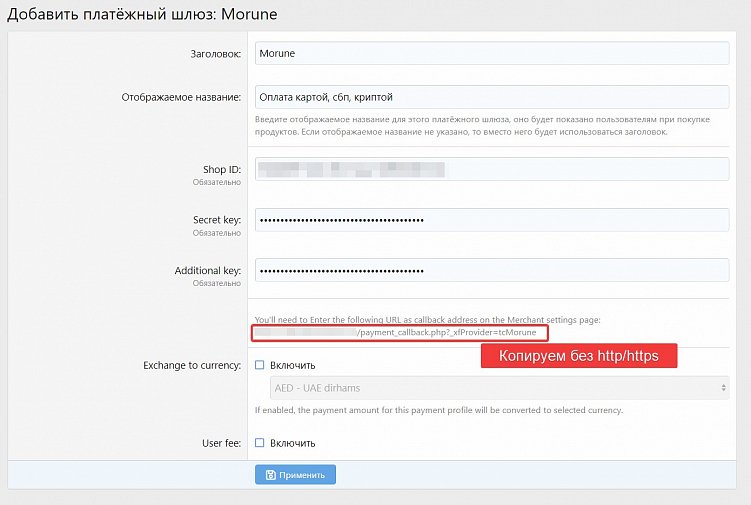This screenshot has height=505, width=751.
Task: Click the red Копируем без http/https label
Action: coord(579,357)
